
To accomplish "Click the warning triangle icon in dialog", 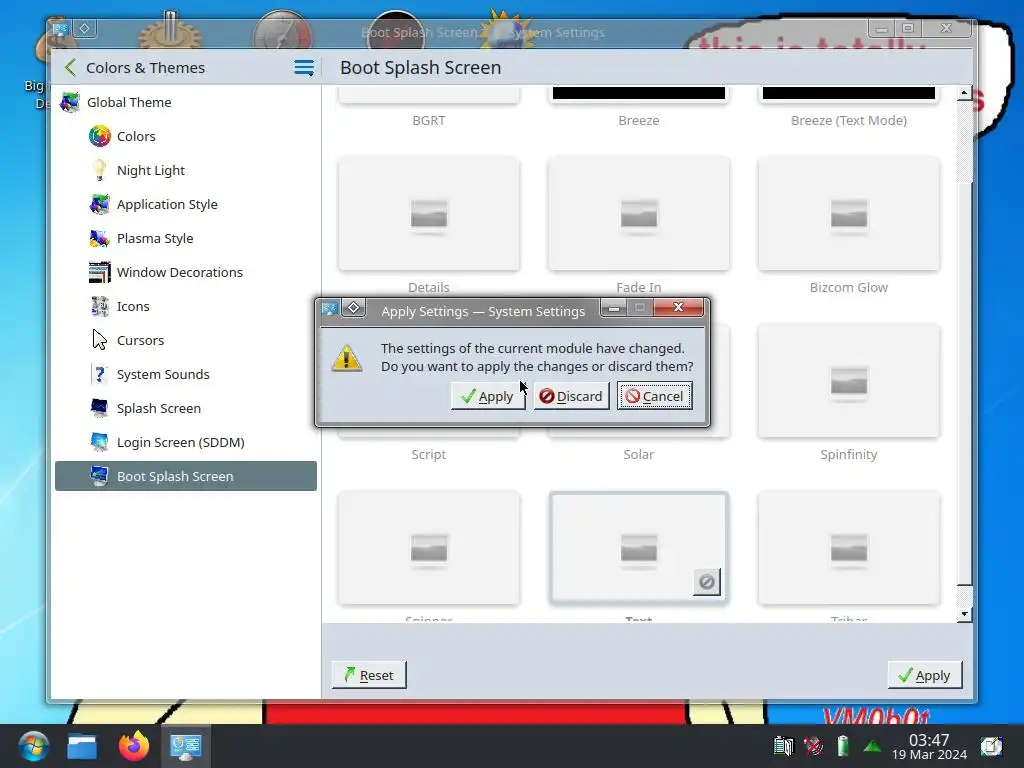I will [347, 358].
